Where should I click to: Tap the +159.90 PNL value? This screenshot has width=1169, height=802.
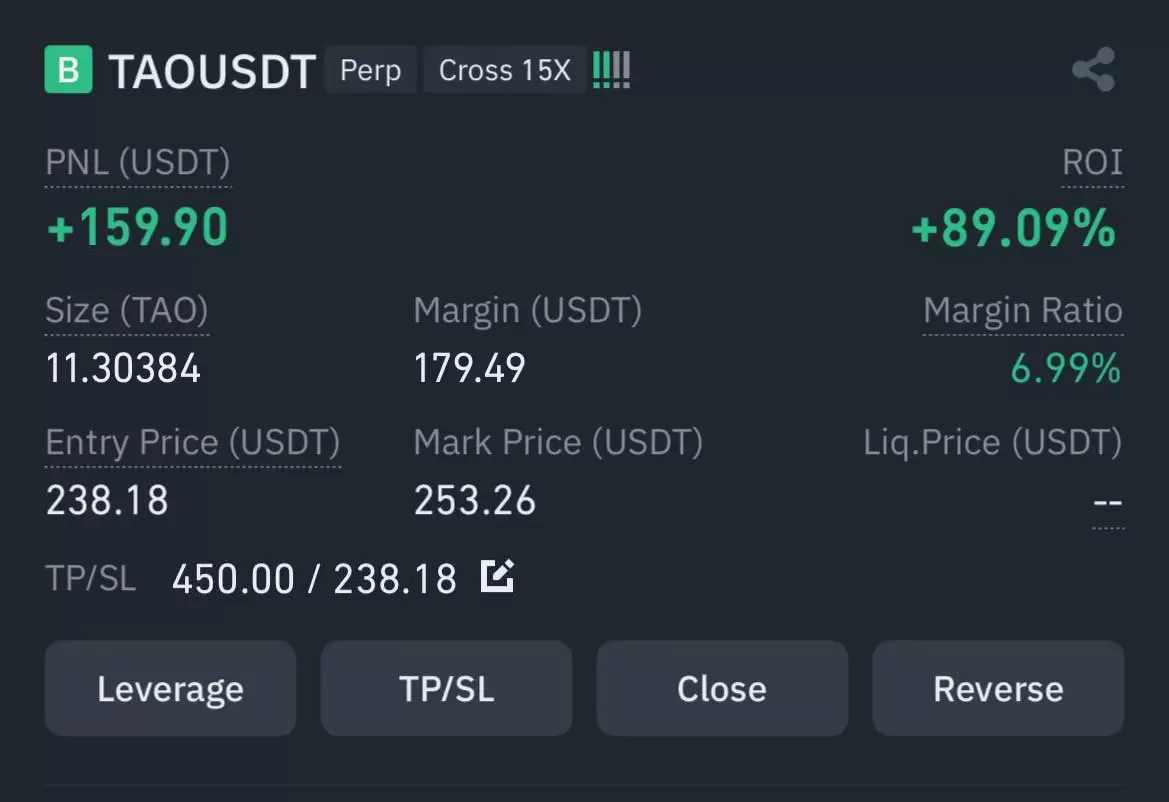point(137,227)
